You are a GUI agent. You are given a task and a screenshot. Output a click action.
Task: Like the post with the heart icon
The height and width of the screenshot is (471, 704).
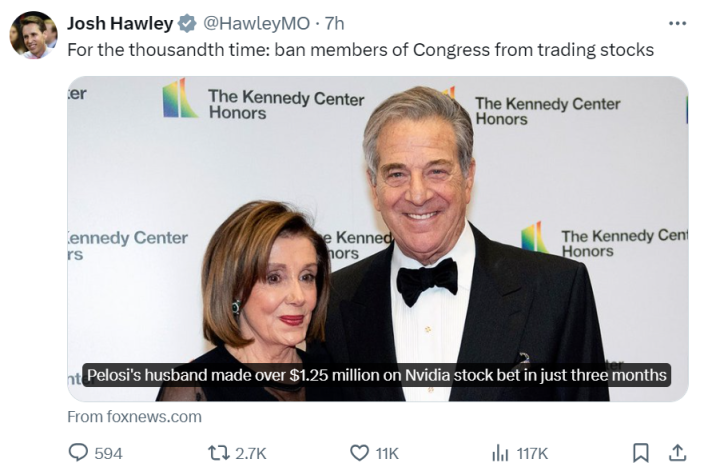coord(359,453)
